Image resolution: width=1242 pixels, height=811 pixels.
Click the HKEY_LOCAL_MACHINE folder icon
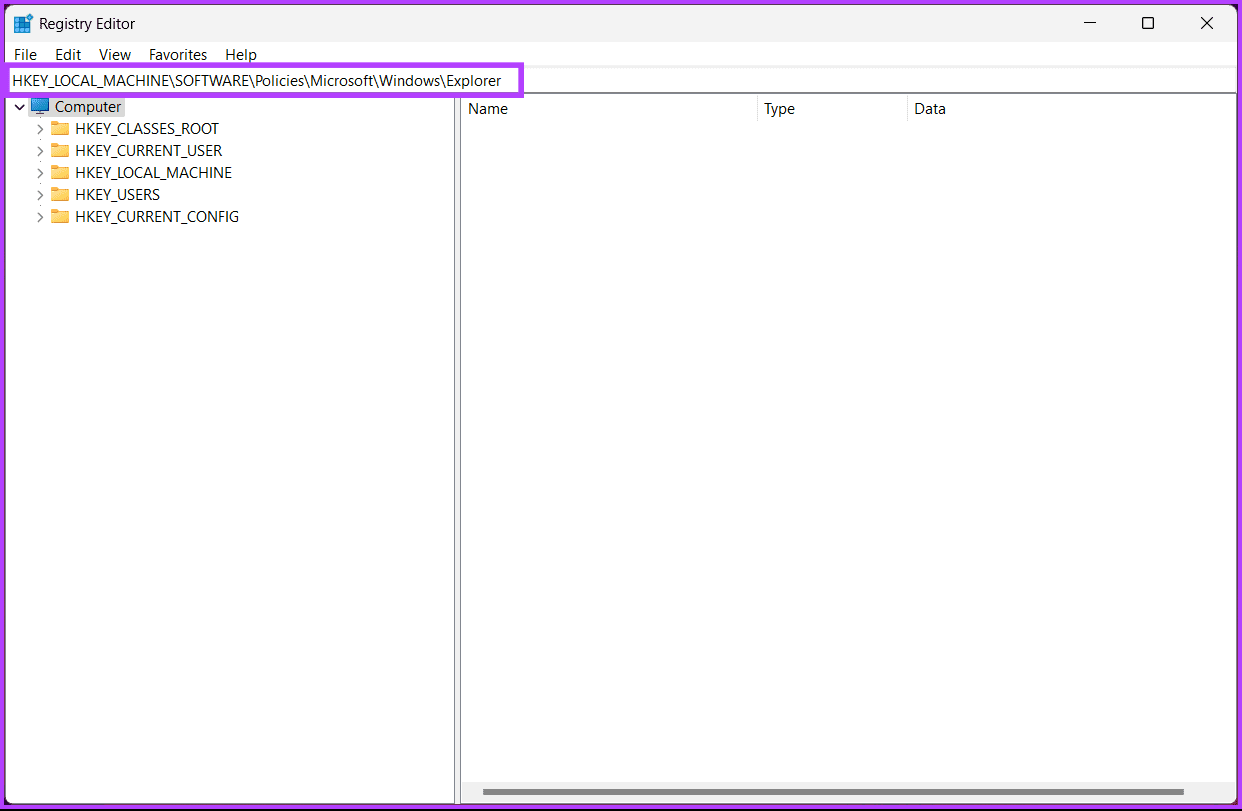[60, 172]
